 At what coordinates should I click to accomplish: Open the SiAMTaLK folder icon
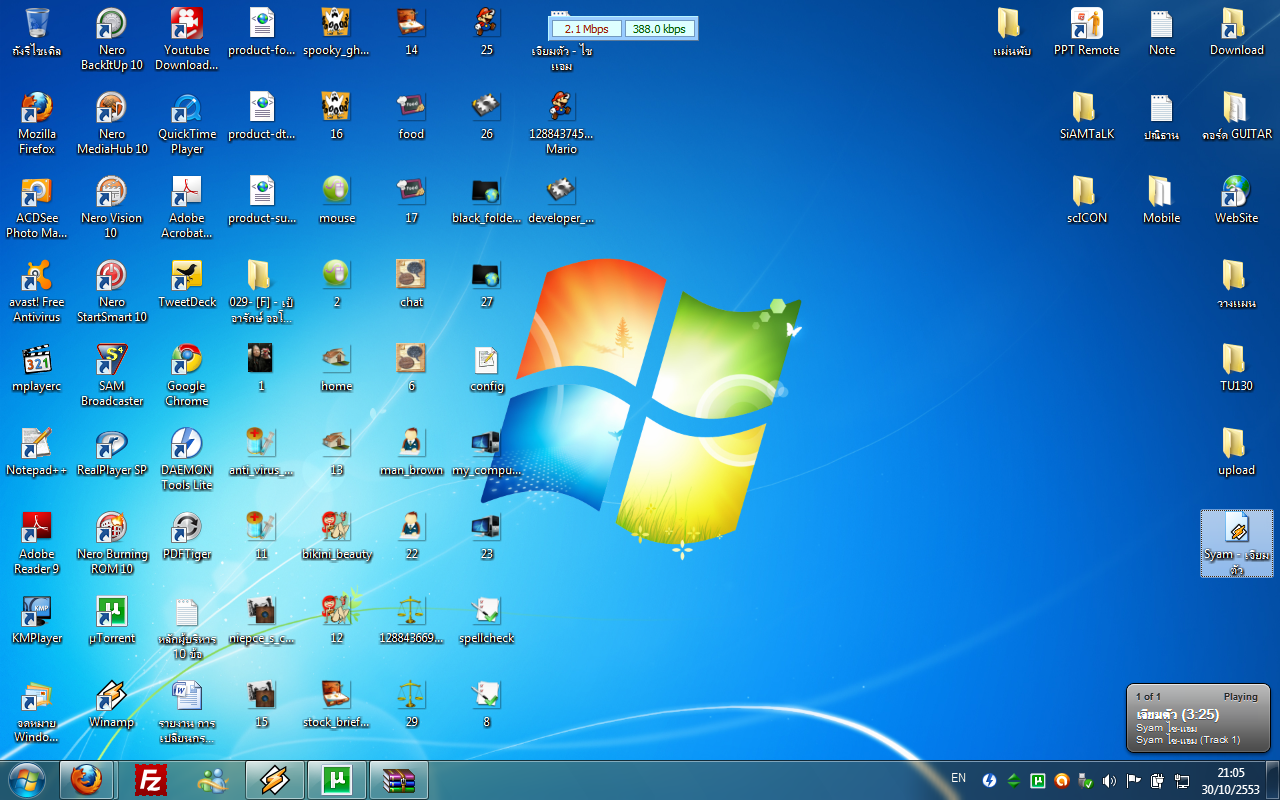(x=1087, y=115)
